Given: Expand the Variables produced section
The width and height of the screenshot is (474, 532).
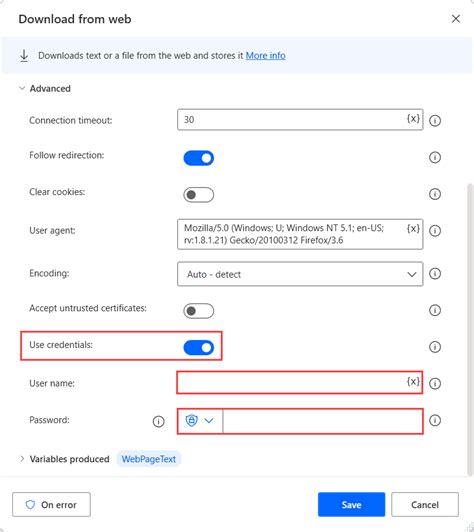Looking at the screenshot, I should click(64, 459).
